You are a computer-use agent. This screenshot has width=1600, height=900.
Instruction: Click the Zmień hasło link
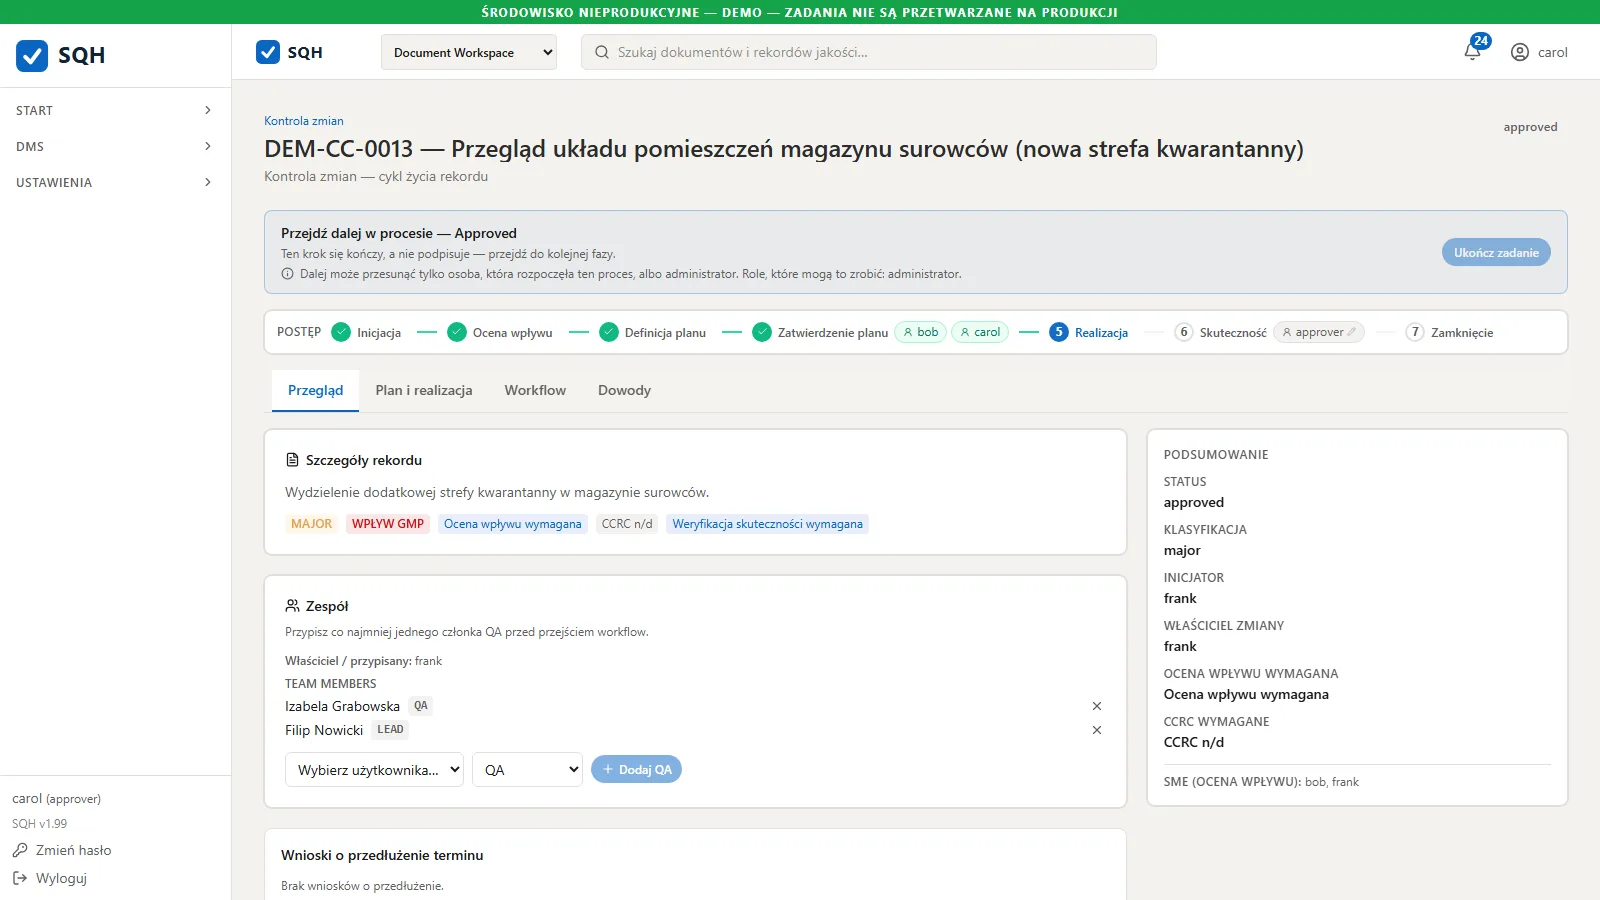click(x=73, y=850)
